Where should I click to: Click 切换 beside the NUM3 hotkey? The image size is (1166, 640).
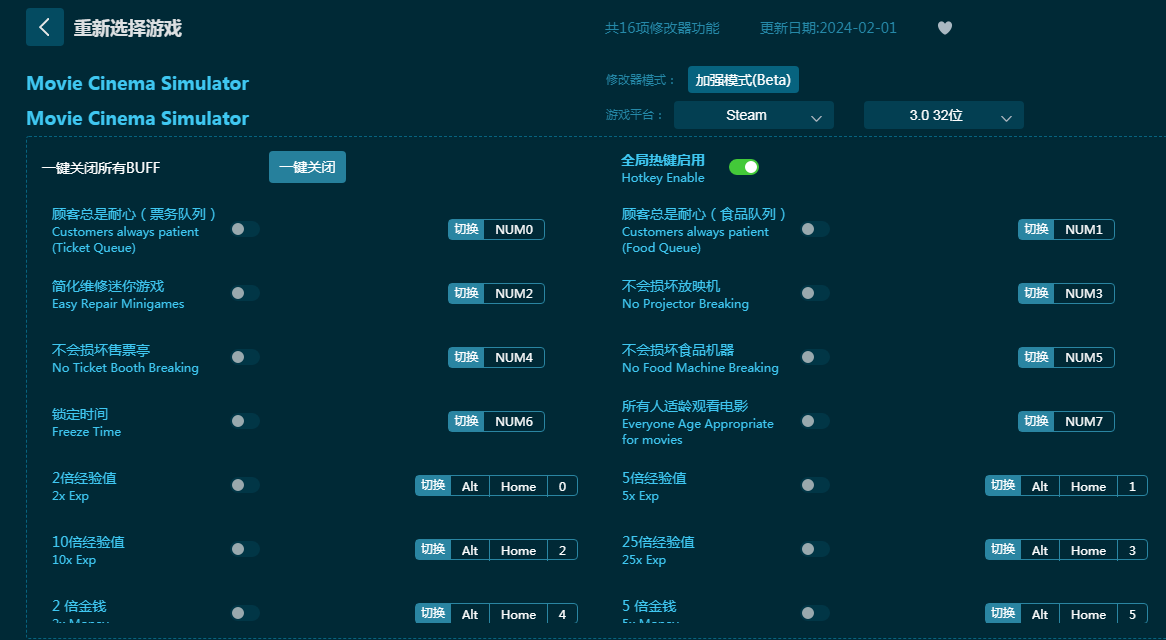(x=1036, y=293)
